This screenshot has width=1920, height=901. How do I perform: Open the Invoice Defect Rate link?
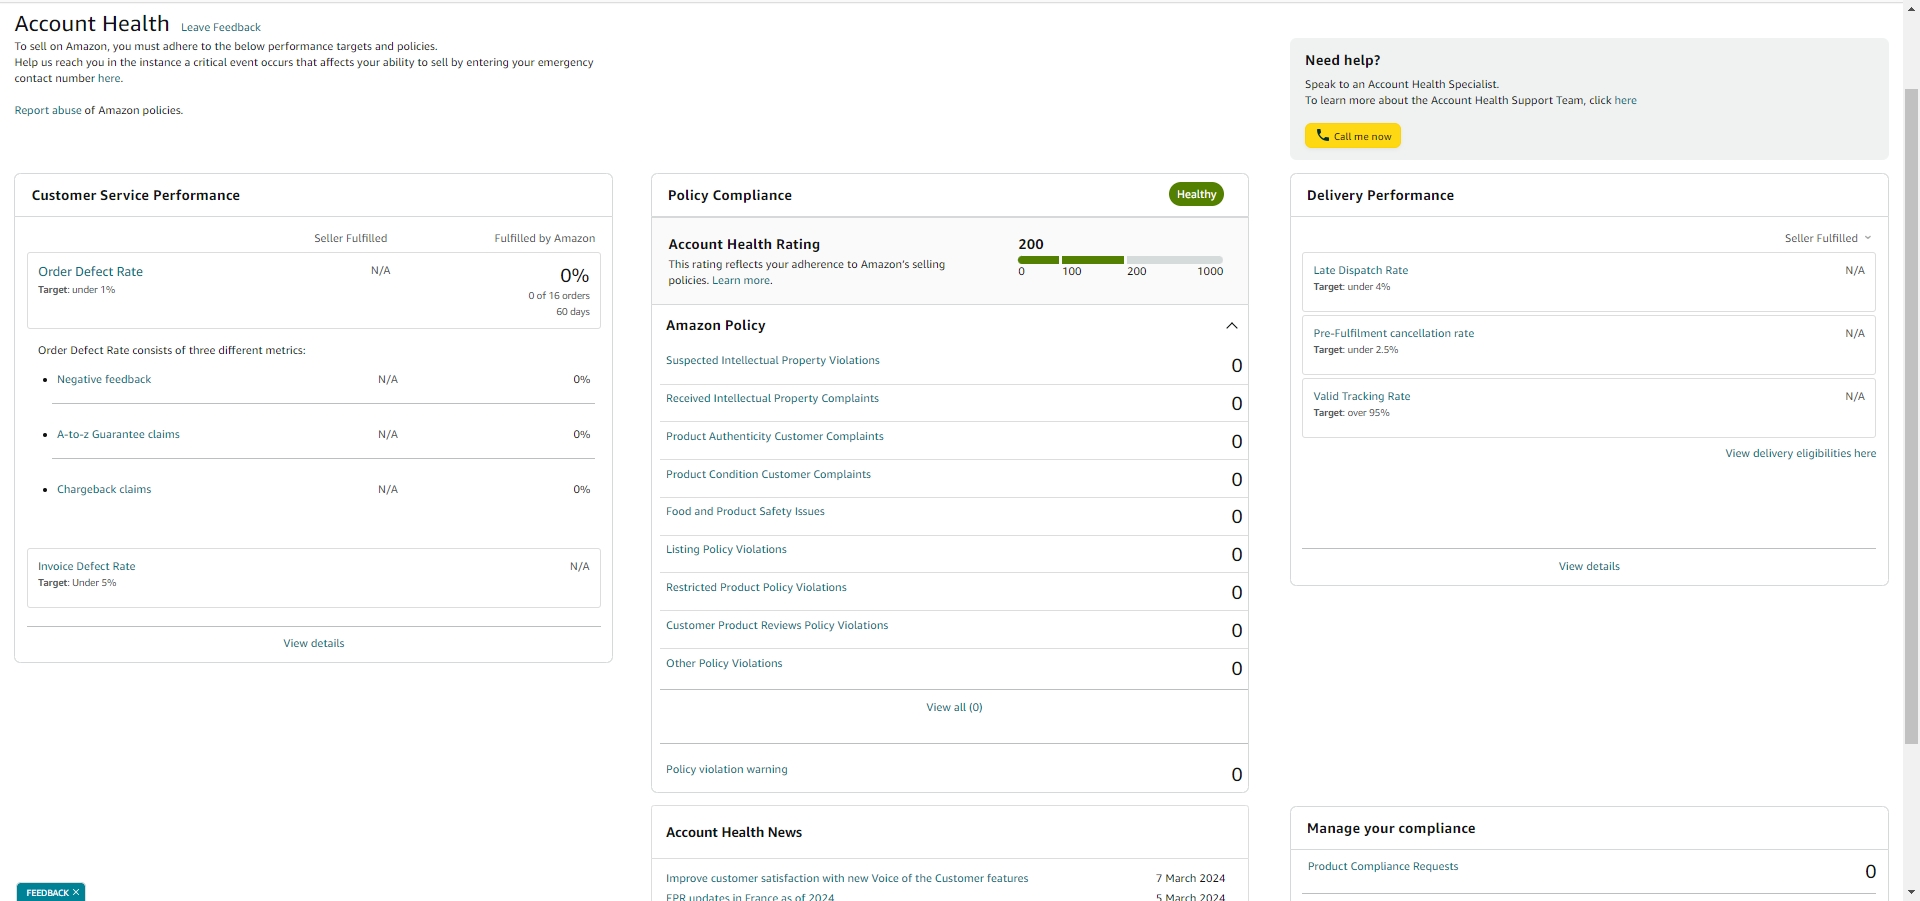[86, 566]
